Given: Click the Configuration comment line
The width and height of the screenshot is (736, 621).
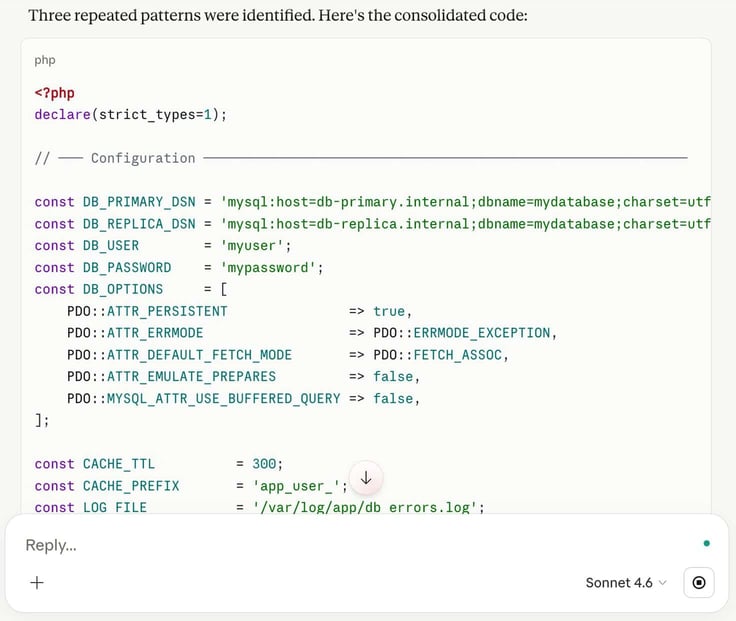Looking at the screenshot, I should pos(360,158).
